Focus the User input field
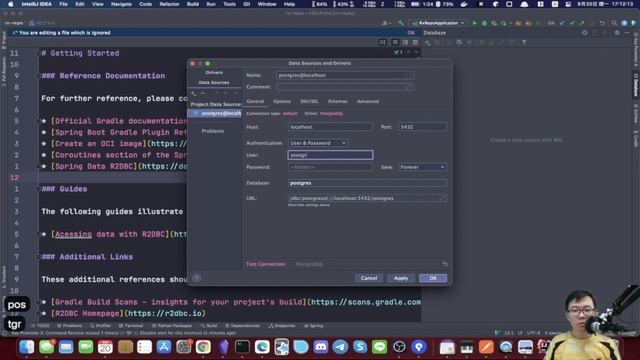This screenshot has height=360, width=640. pos(330,155)
